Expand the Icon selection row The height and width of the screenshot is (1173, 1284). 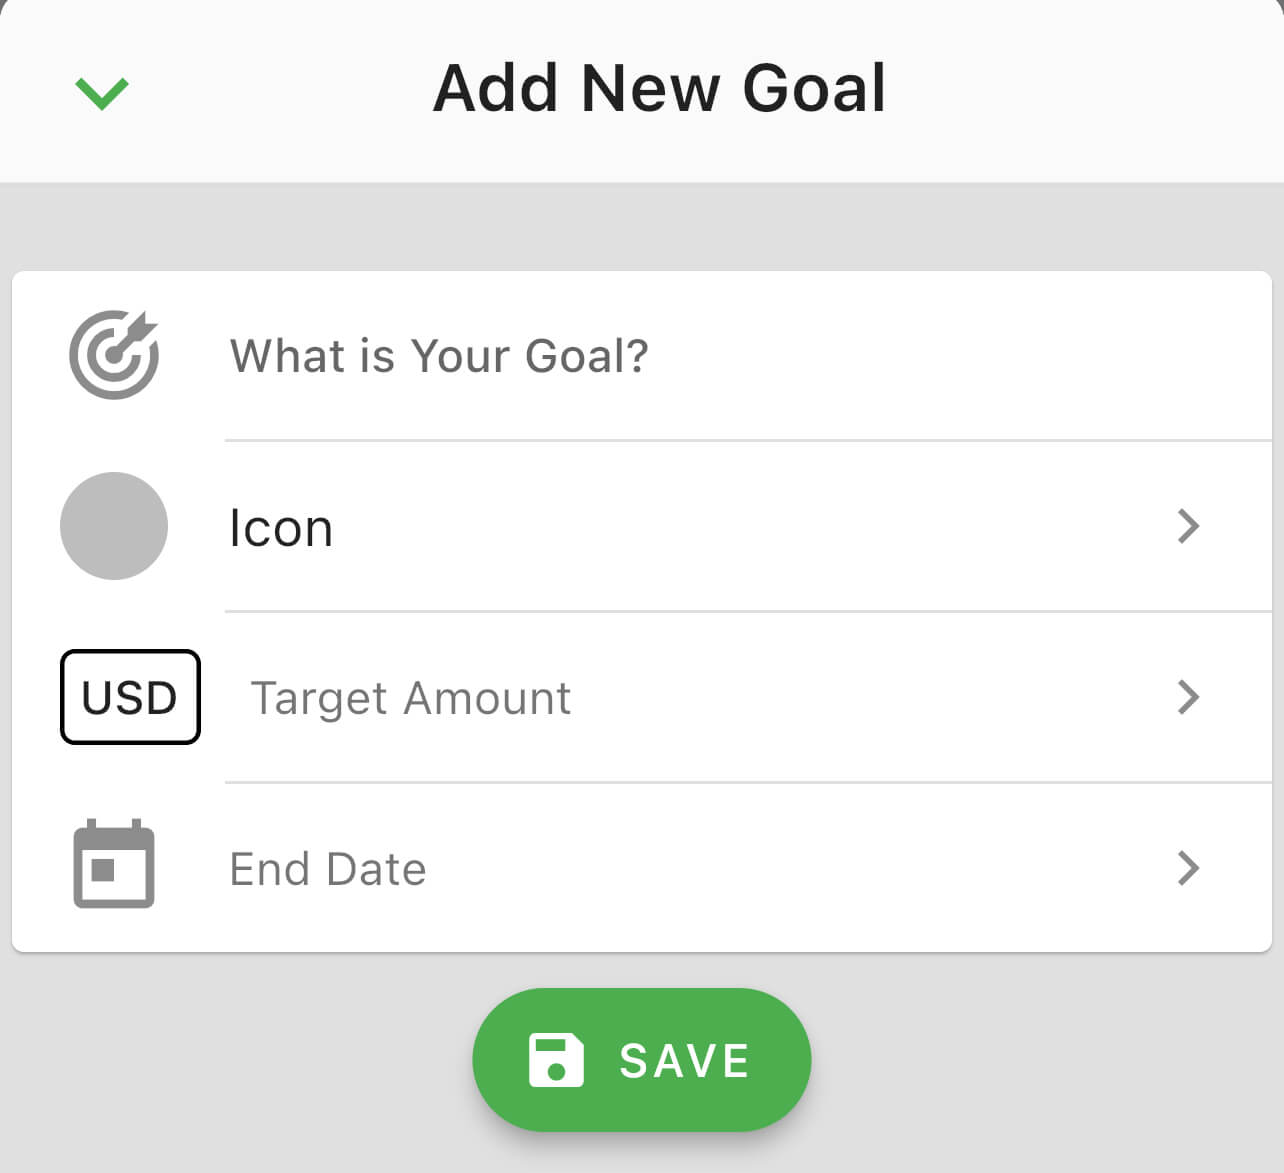tap(1188, 526)
